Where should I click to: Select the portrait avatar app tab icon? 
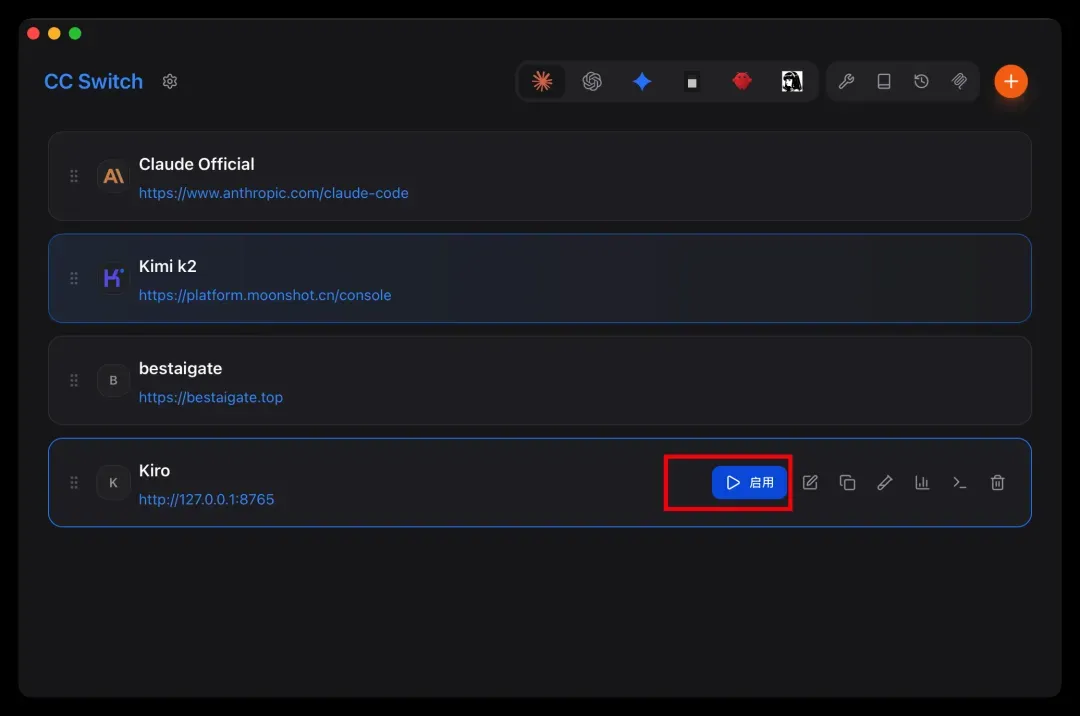792,81
